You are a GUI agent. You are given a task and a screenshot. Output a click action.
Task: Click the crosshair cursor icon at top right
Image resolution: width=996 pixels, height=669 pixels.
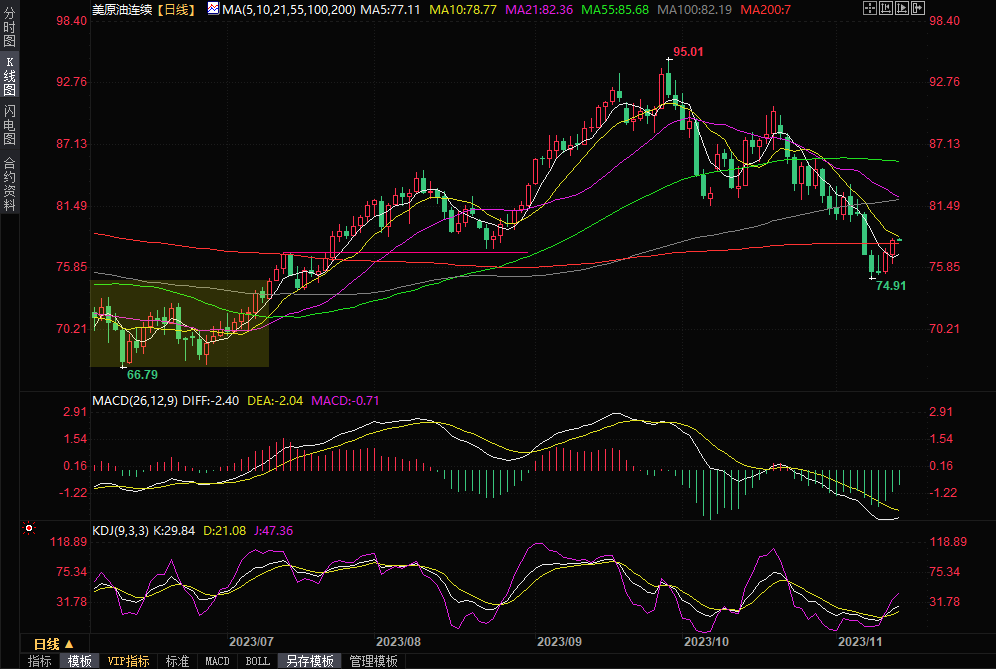tap(870, 8)
